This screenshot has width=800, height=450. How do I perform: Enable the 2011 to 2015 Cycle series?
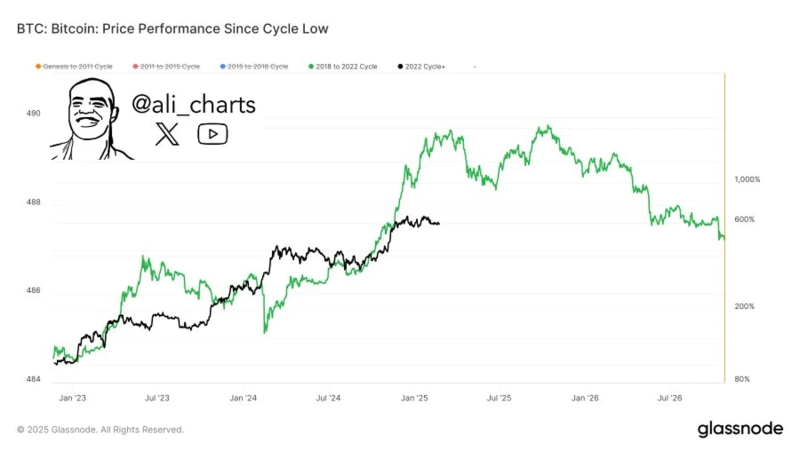pyautogui.click(x=170, y=67)
